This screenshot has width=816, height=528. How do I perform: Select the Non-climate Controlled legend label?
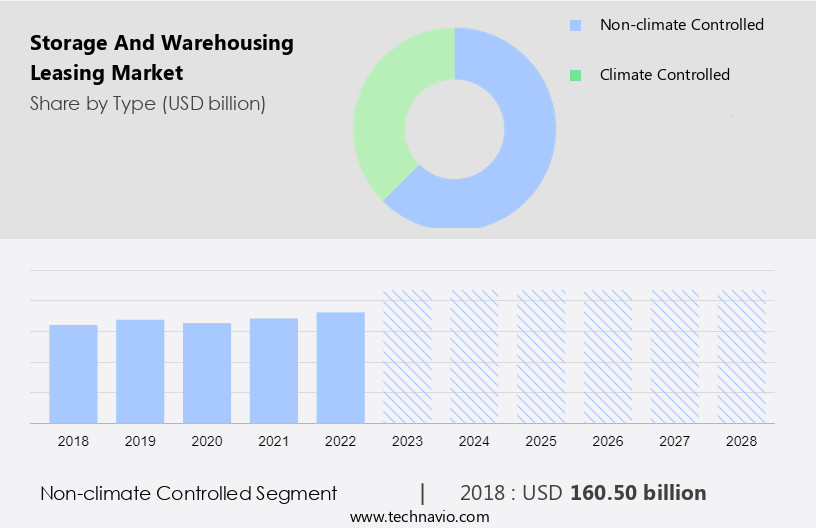[x=681, y=25]
